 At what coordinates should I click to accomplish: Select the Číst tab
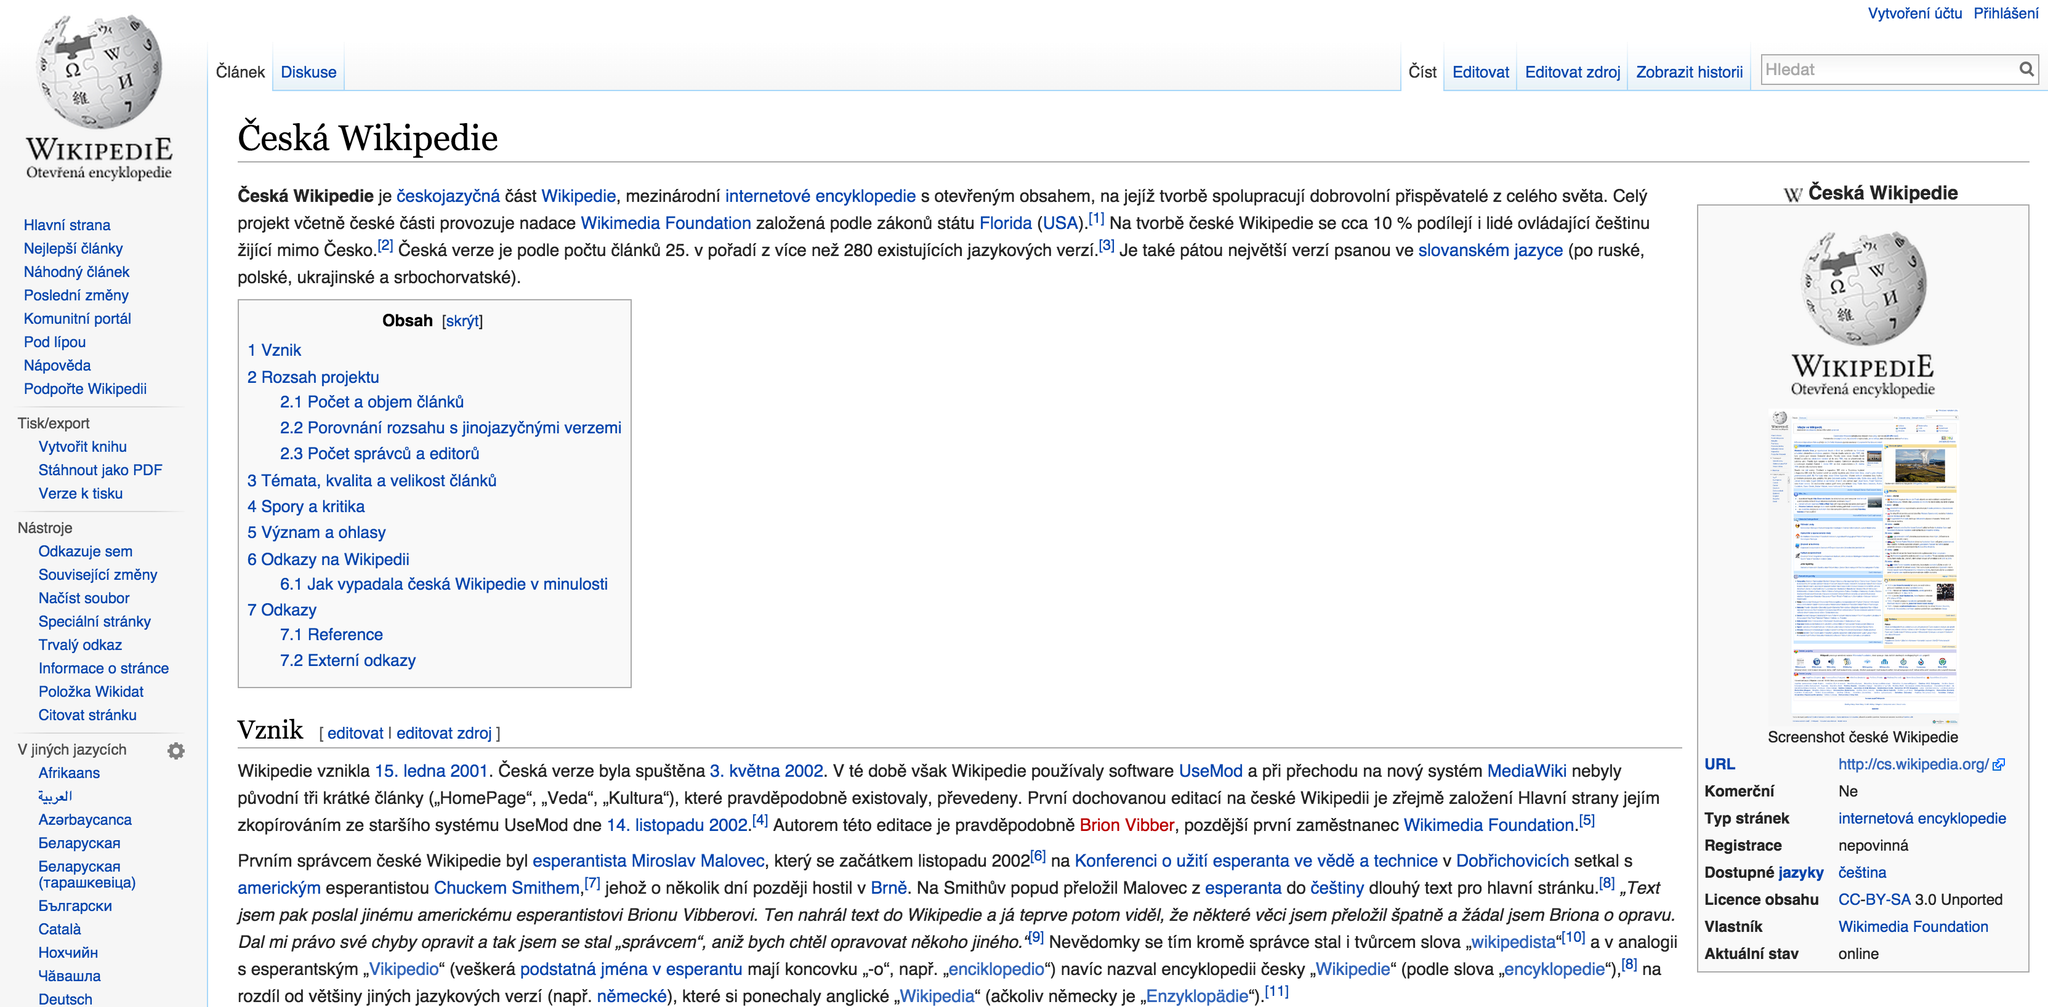click(1422, 72)
